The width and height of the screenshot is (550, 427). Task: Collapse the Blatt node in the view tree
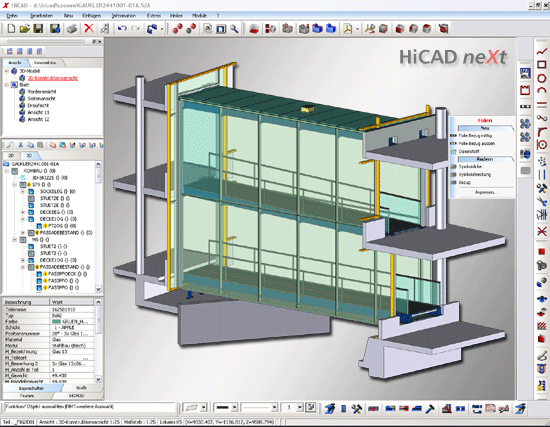6,85
